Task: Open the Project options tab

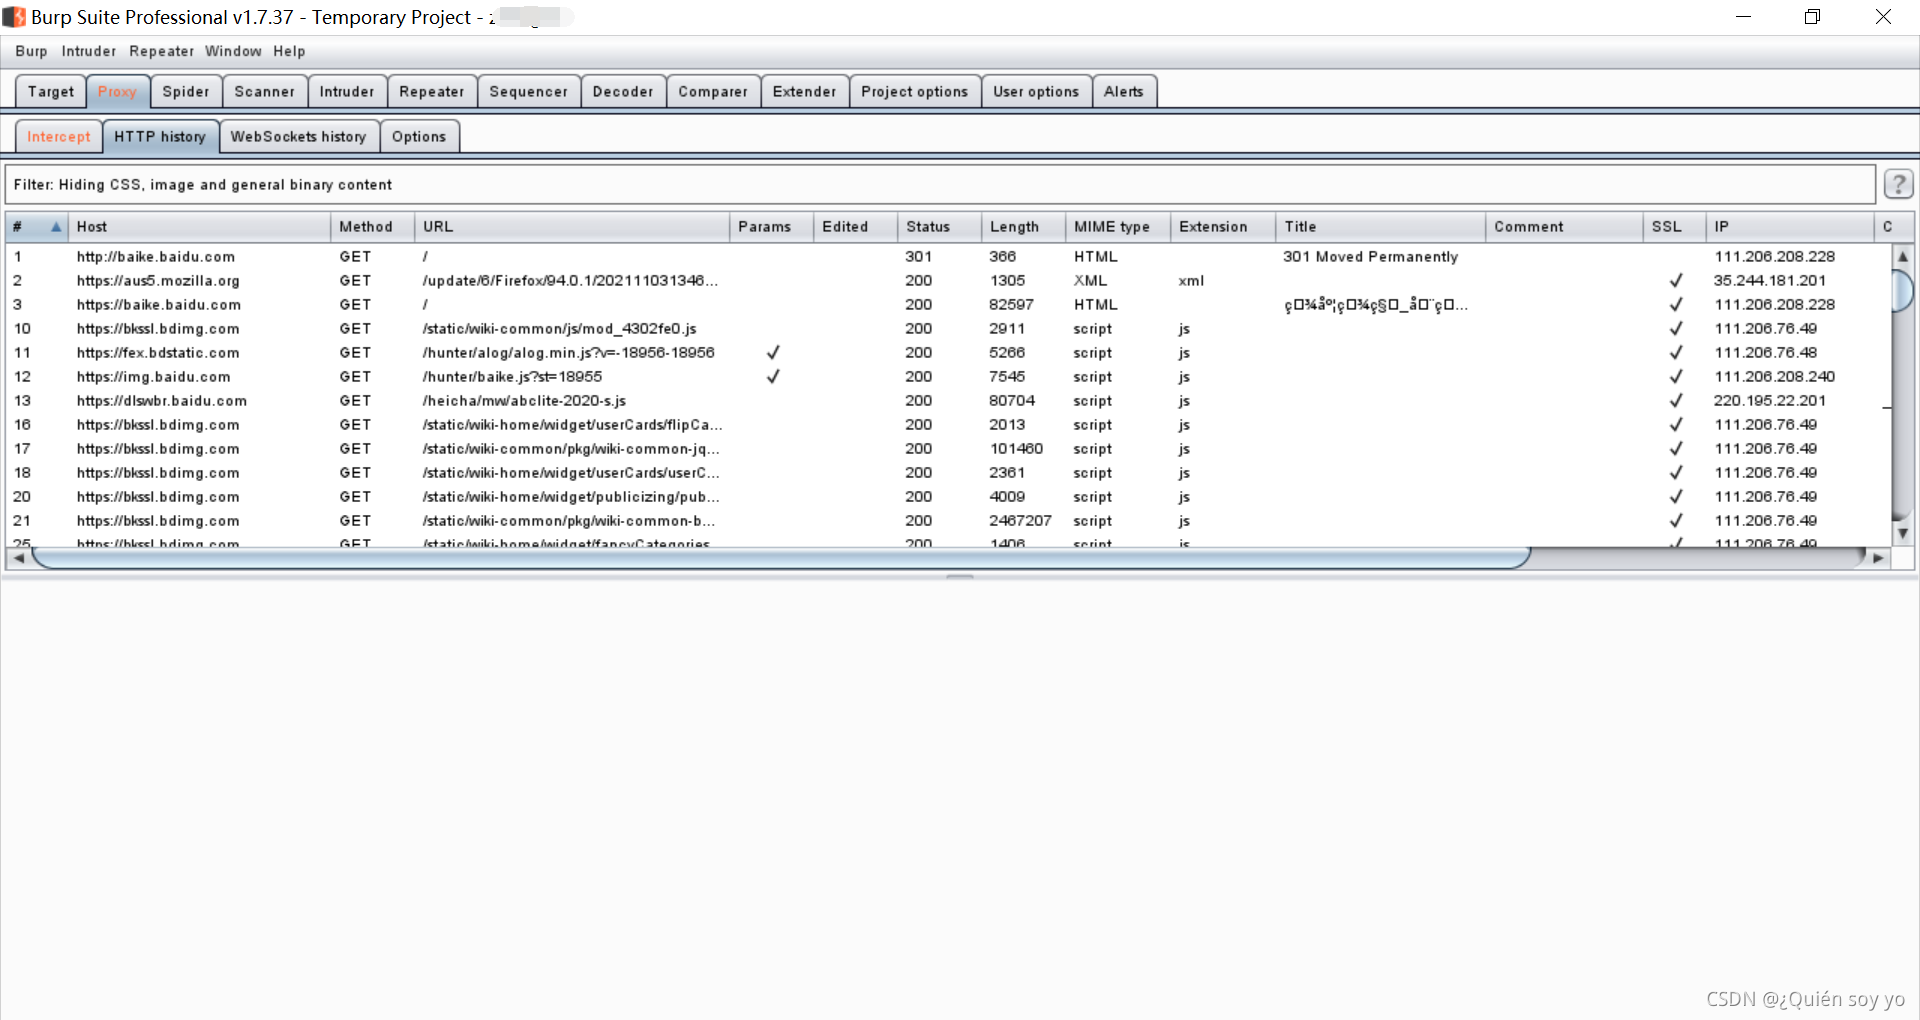Action: (x=915, y=91)
